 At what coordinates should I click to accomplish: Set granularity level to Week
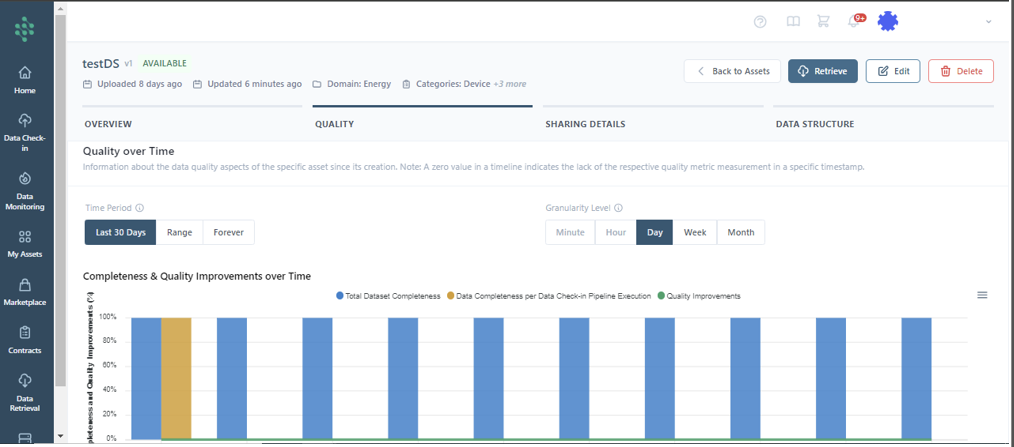click(x=694, y=232)
